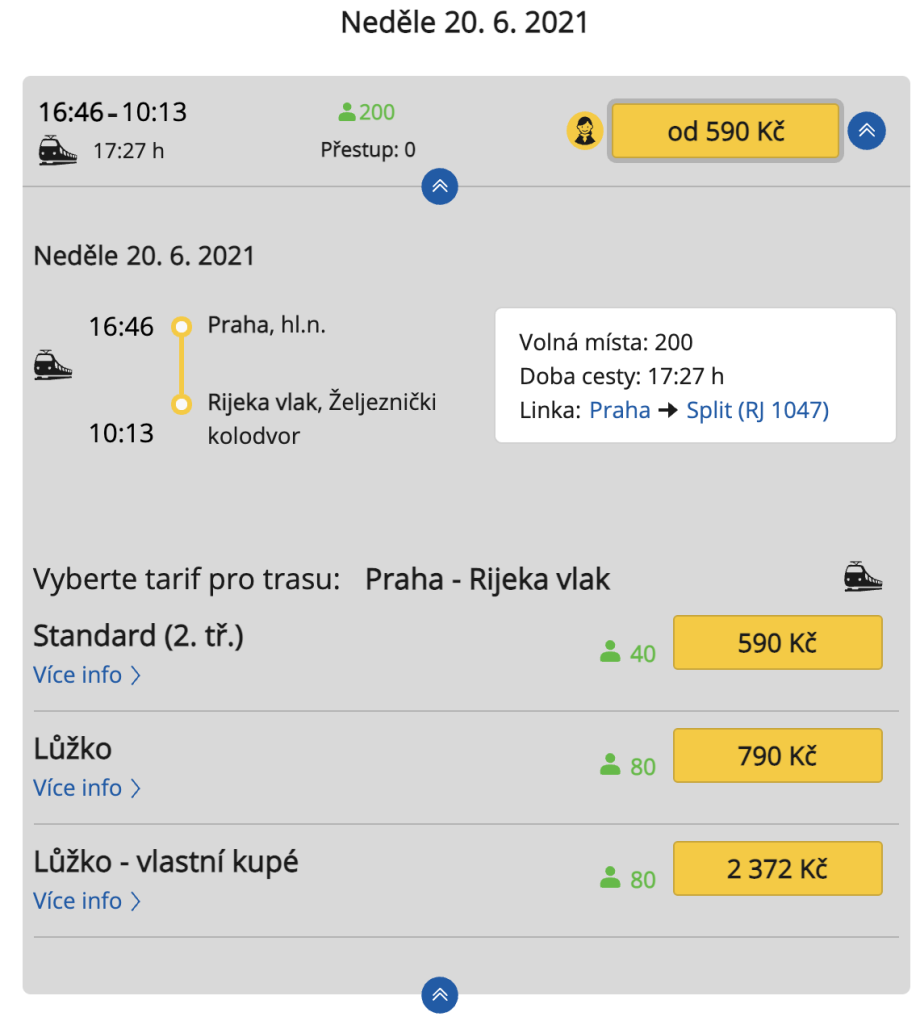The width and height of the screenshot is (920, 1025).
Task: Click the attendant avatar icon beside price
Action: 584,131
